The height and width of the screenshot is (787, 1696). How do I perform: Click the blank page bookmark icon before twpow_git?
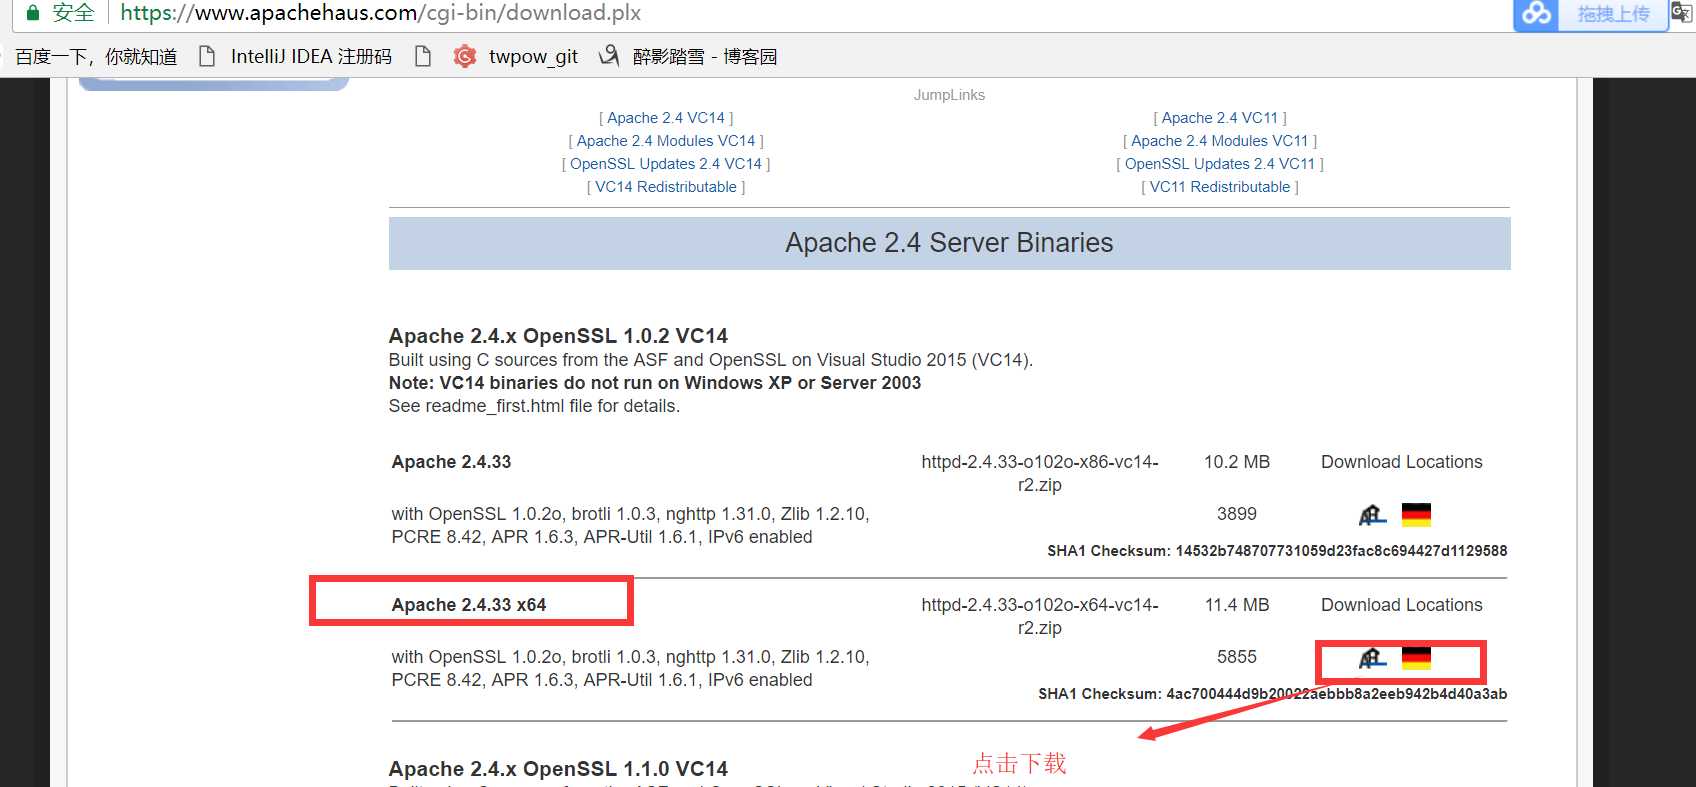[423, 56]
